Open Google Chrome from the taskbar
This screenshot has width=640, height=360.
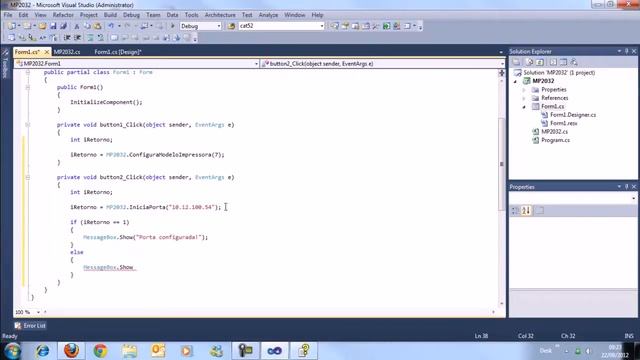coord(100,351)
